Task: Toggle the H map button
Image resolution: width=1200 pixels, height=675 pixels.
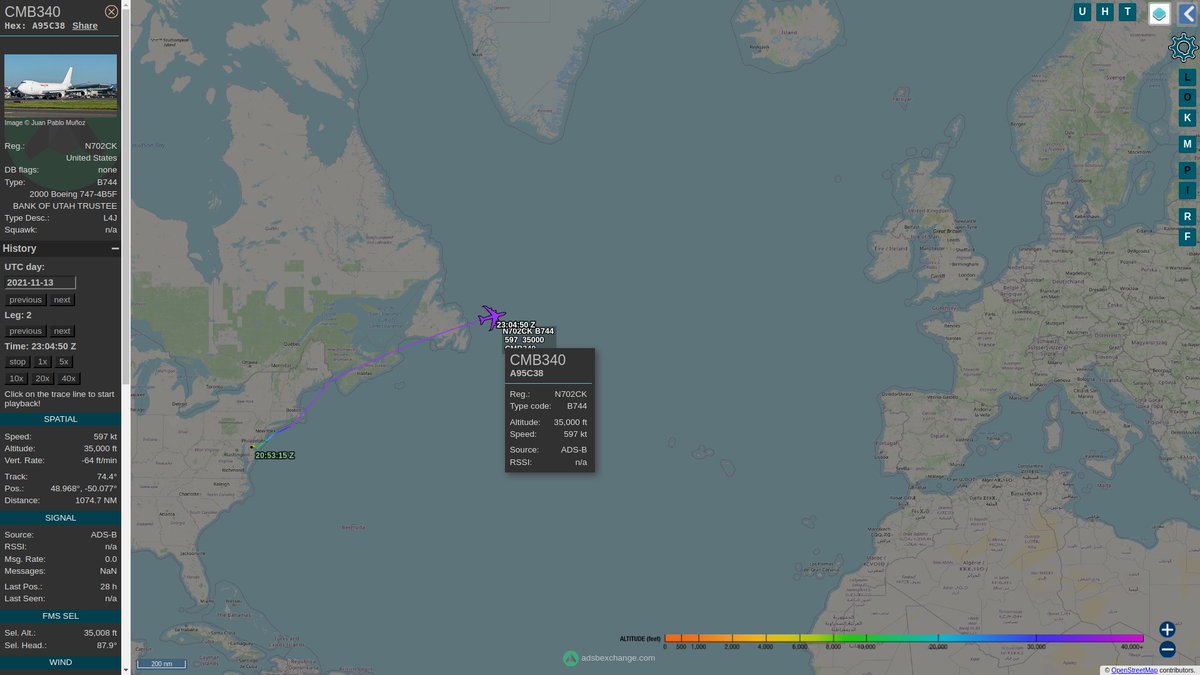Action: pyautogui.click(x=1105, y=12)
